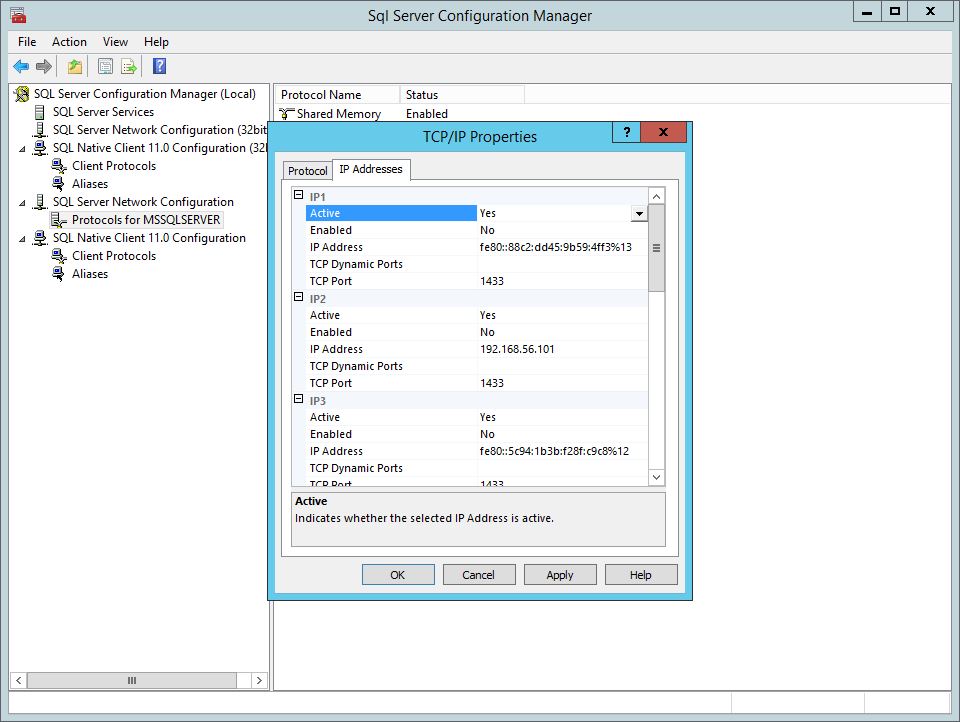Click the Back arrow toolbar icon

21,66
